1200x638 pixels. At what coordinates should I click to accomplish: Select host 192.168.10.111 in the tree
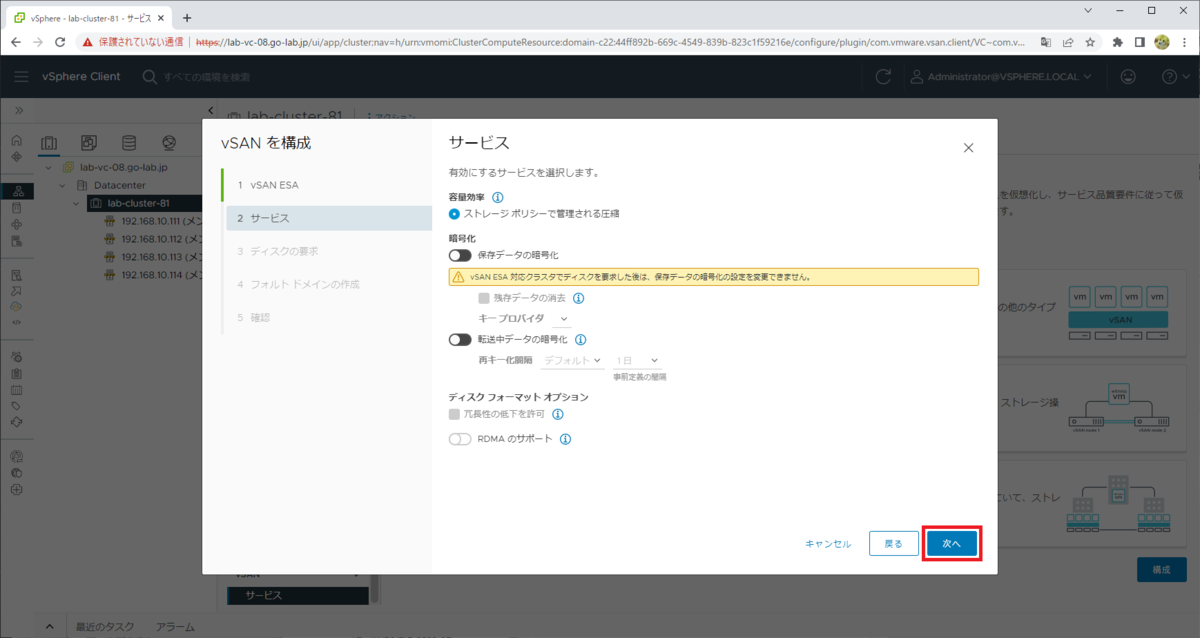pyautogui.click(x=155, y=221)
